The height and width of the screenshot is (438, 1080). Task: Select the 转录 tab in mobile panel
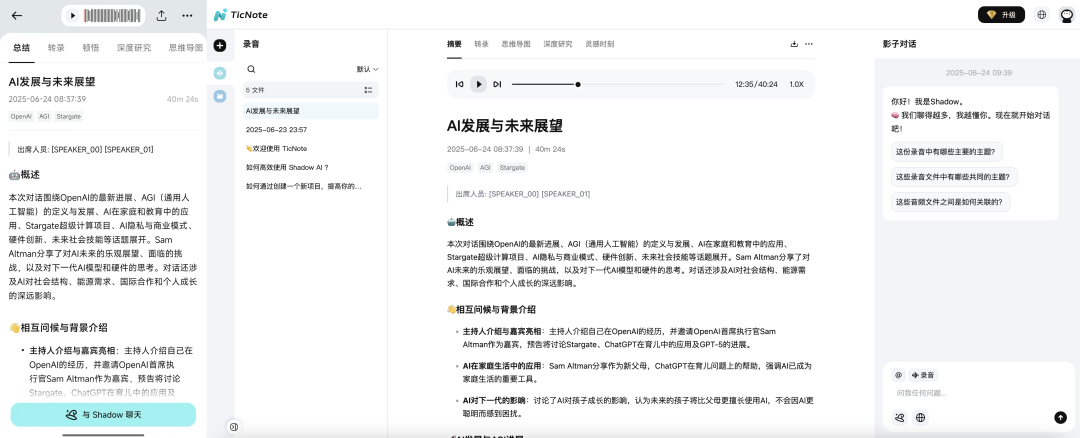coord(56,48)
